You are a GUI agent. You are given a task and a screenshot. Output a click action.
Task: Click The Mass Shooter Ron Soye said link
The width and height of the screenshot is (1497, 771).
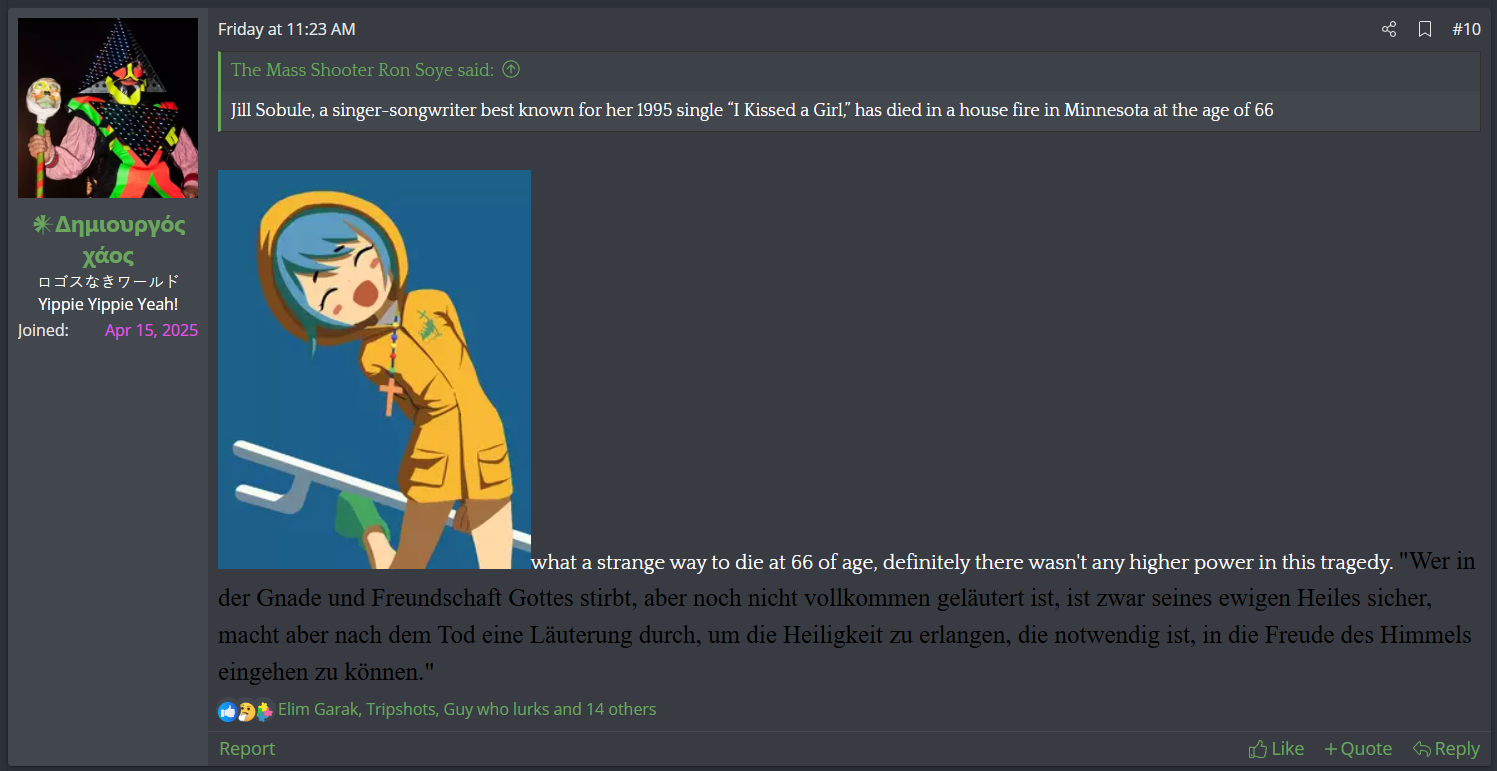pos(362,69)
